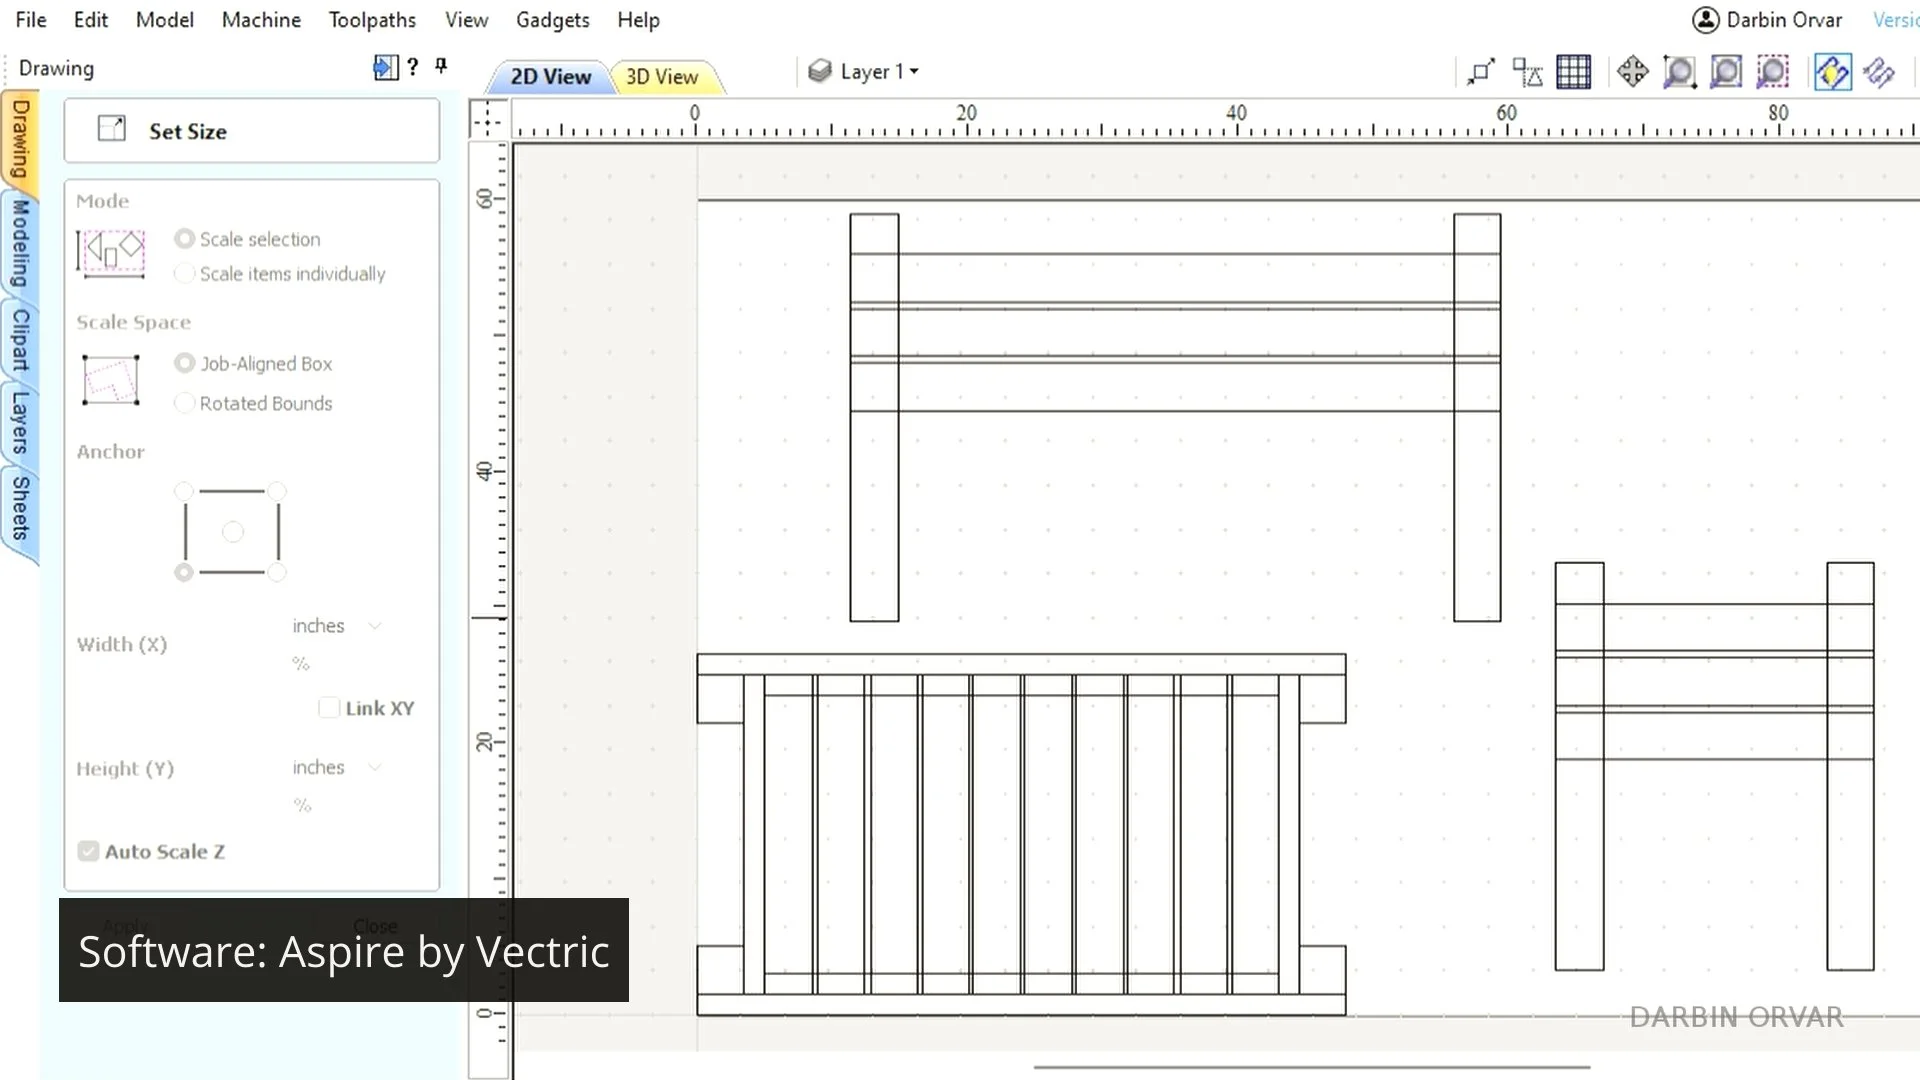Click the help question mark icon
The width and height of the screenshot is (1920, 1080).
(412, 67)
